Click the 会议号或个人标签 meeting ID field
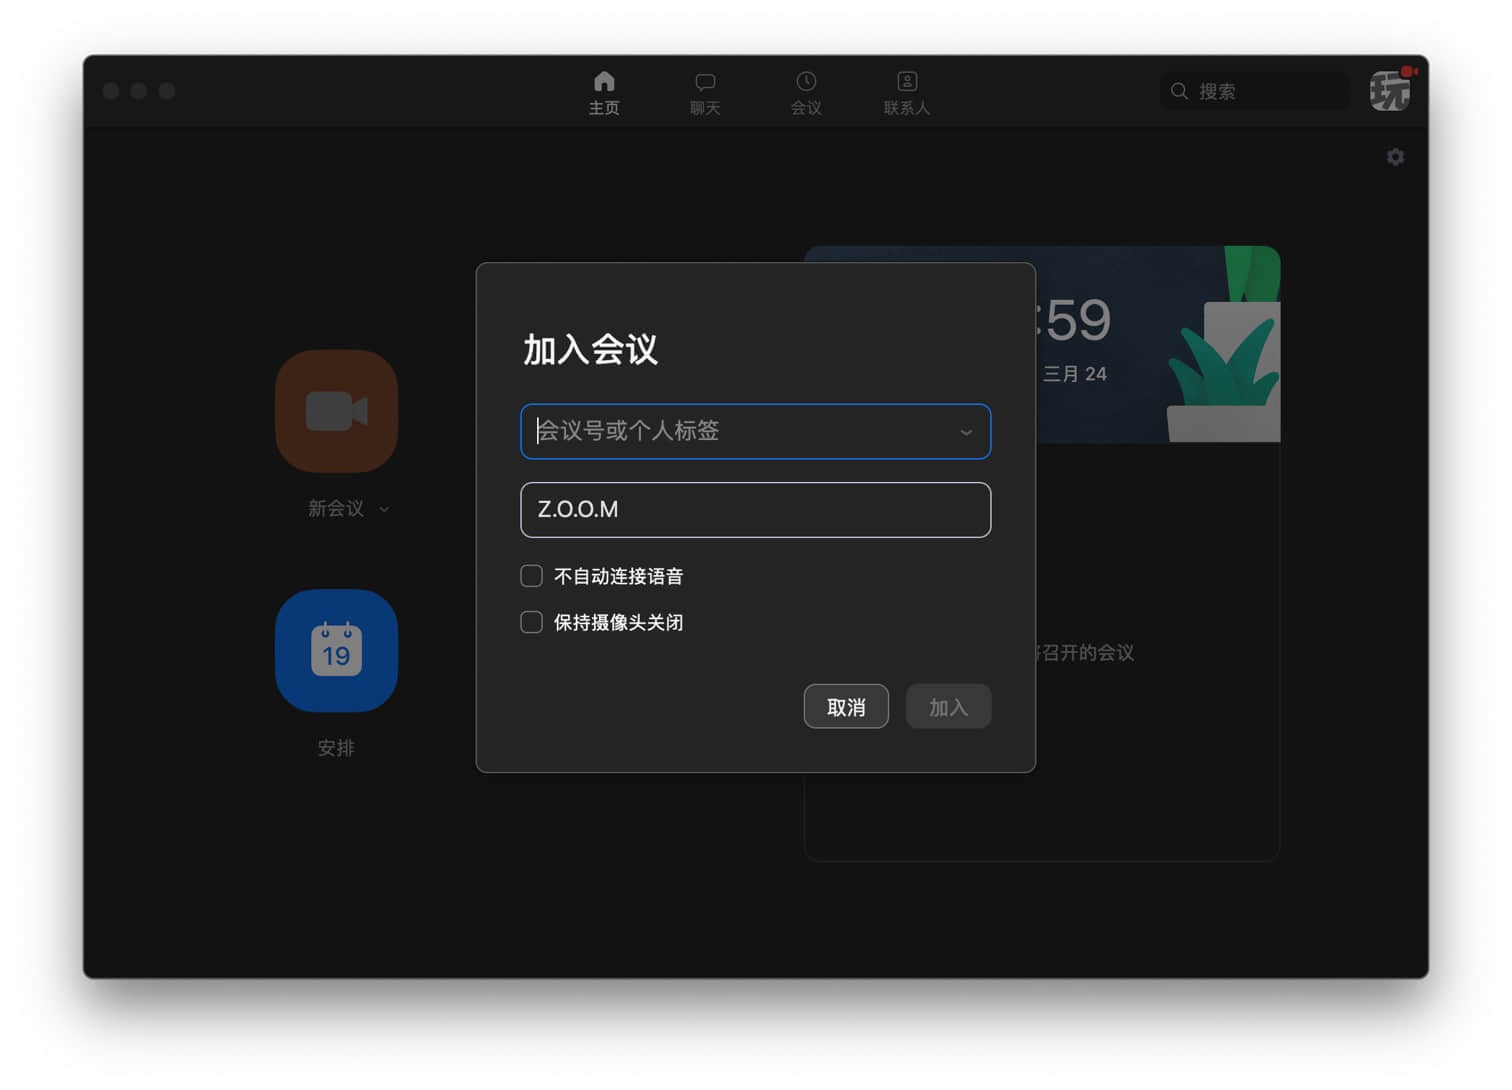This screenshot has width=1512, height=1090. coord(755,431)
